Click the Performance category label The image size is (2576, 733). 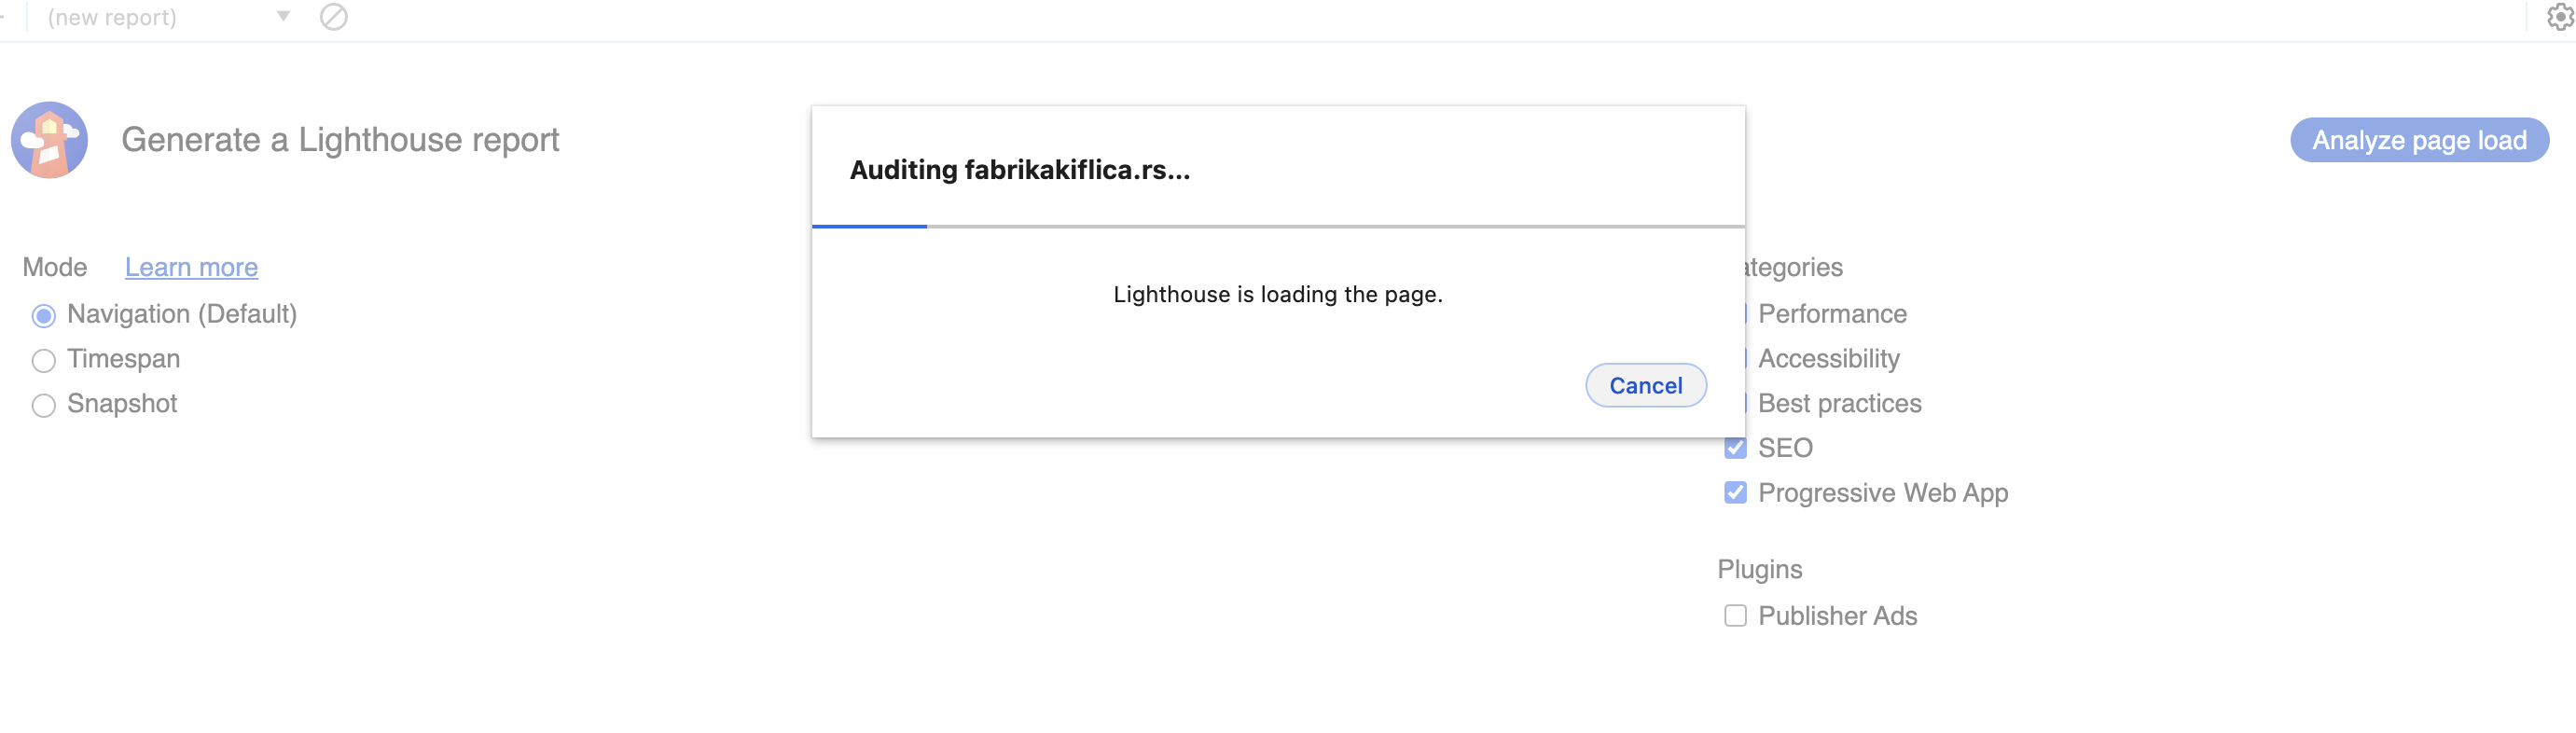click(x=1832, y=314)
